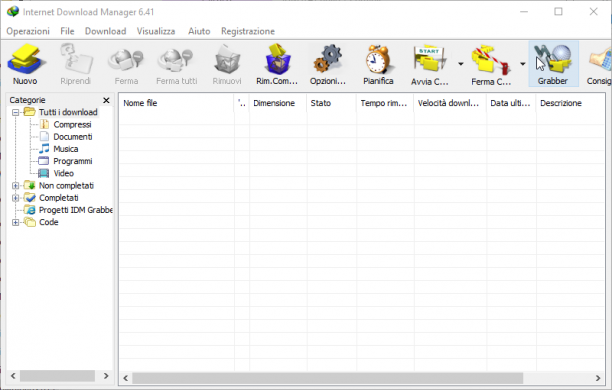Expand the Non completati tree node

click(16, 186)
